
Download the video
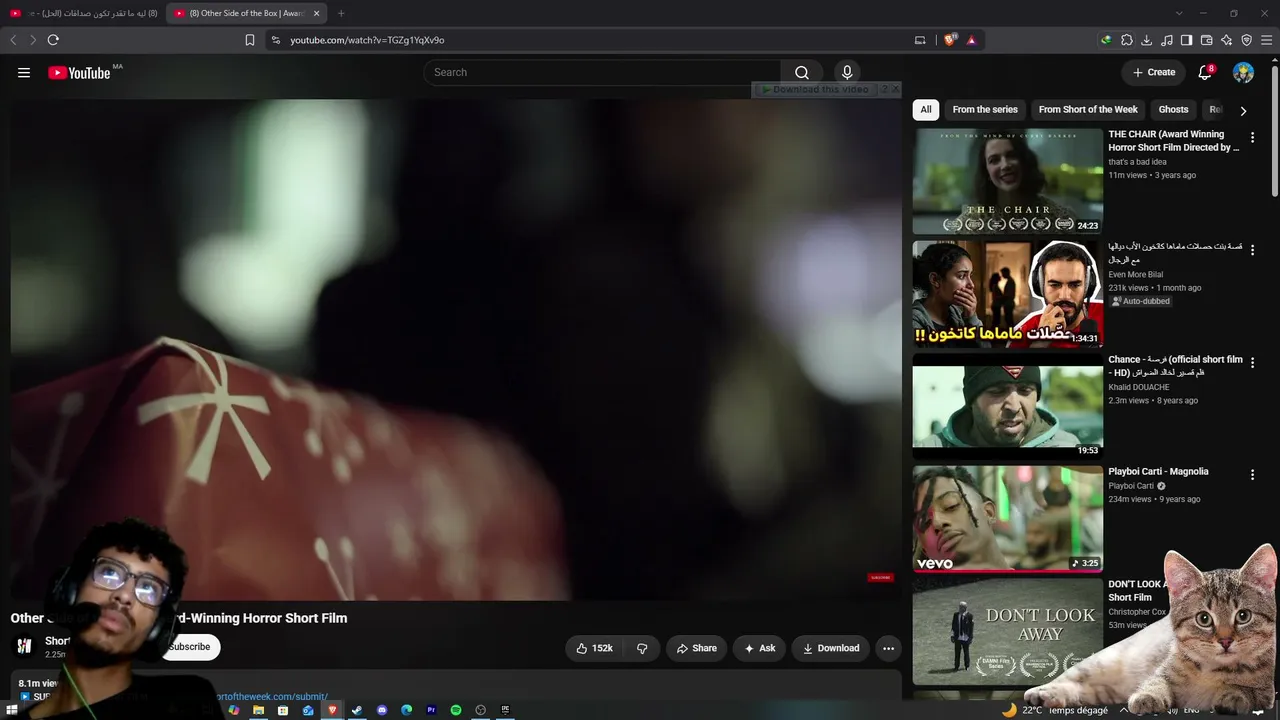[831, 648]
